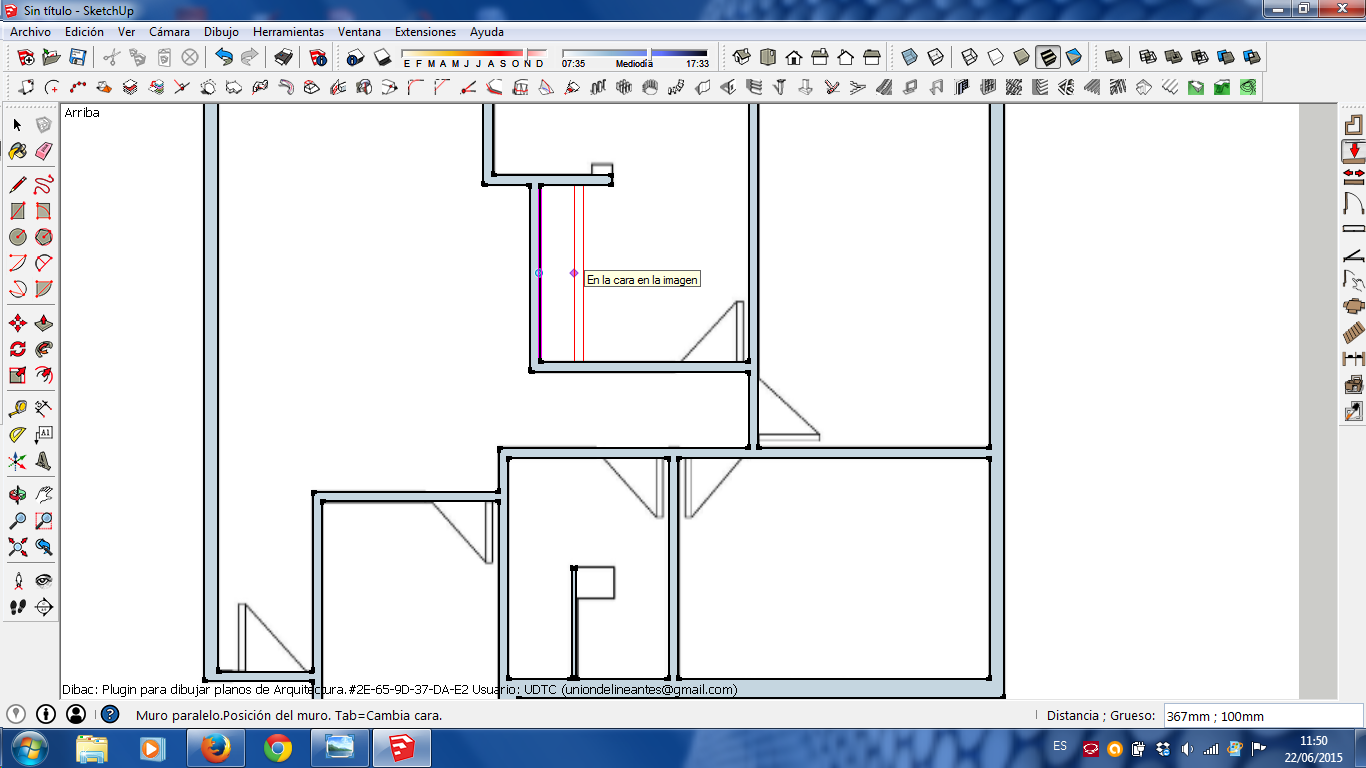The image size is (1366, 768).
Task: Click the ES language indicator in tray
Action: coord(1060,746)
